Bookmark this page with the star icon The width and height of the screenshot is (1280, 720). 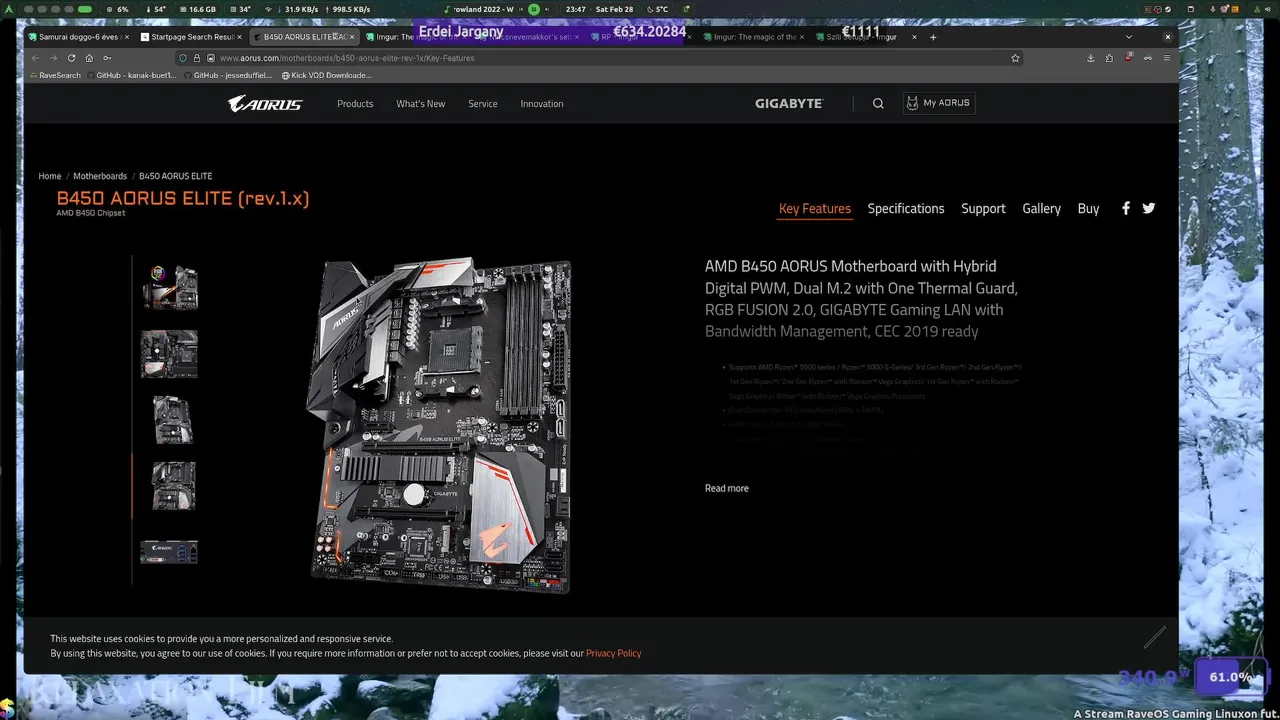1015,58
